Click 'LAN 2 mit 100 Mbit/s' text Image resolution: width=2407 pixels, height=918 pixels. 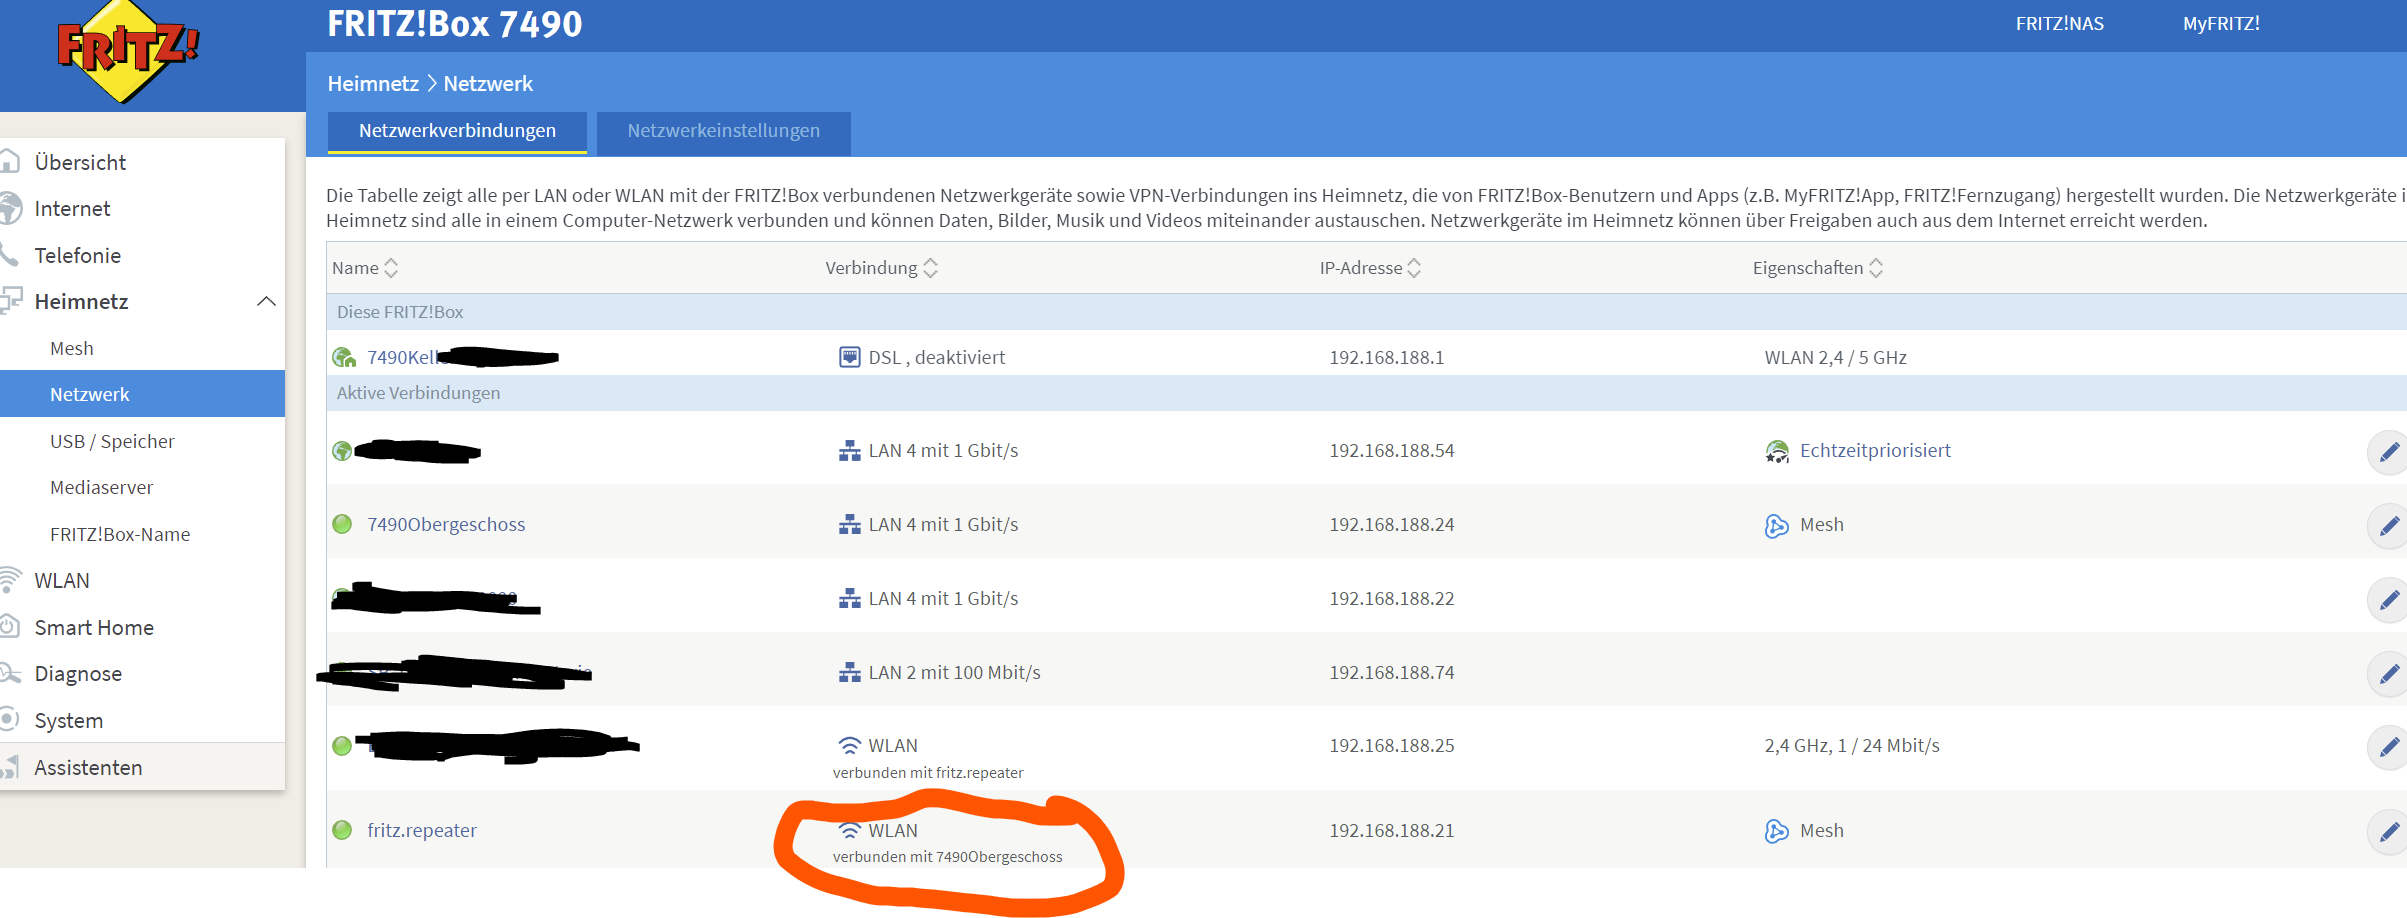pyautogui.click(x=954, y=672)
